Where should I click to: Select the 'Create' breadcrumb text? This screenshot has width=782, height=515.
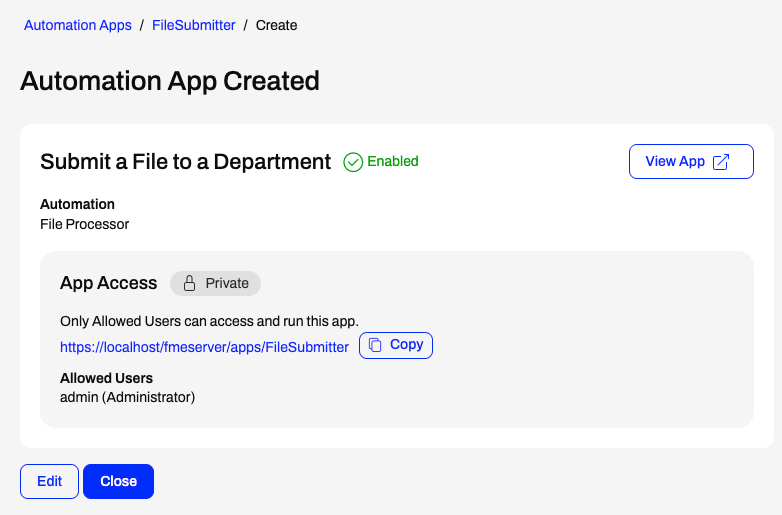[276, 25]
